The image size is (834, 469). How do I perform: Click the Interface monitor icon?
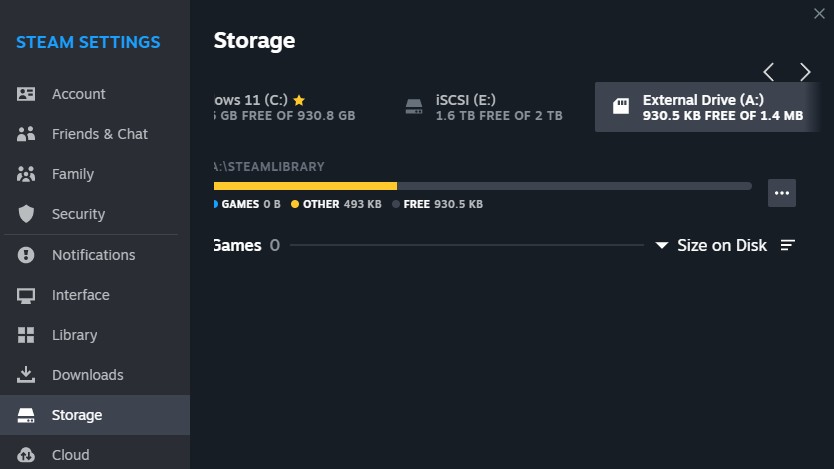(27, 295)
